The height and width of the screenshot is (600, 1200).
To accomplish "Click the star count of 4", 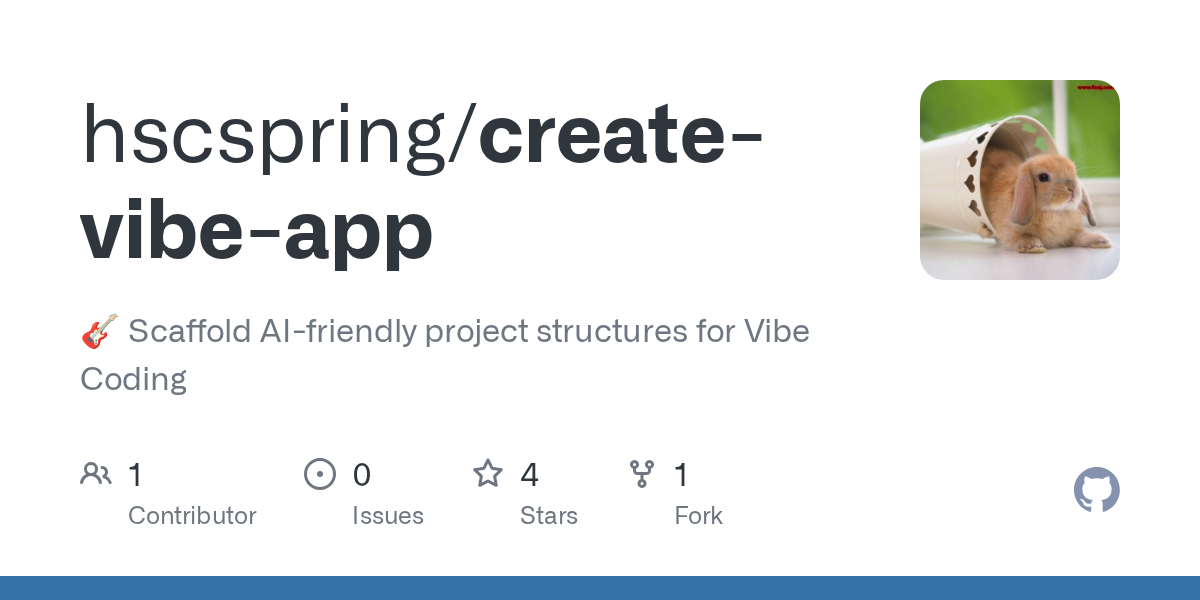I will tap(529, 474).
